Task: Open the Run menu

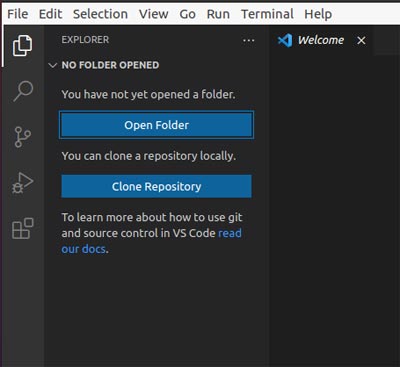Action: tap(218, 14)
